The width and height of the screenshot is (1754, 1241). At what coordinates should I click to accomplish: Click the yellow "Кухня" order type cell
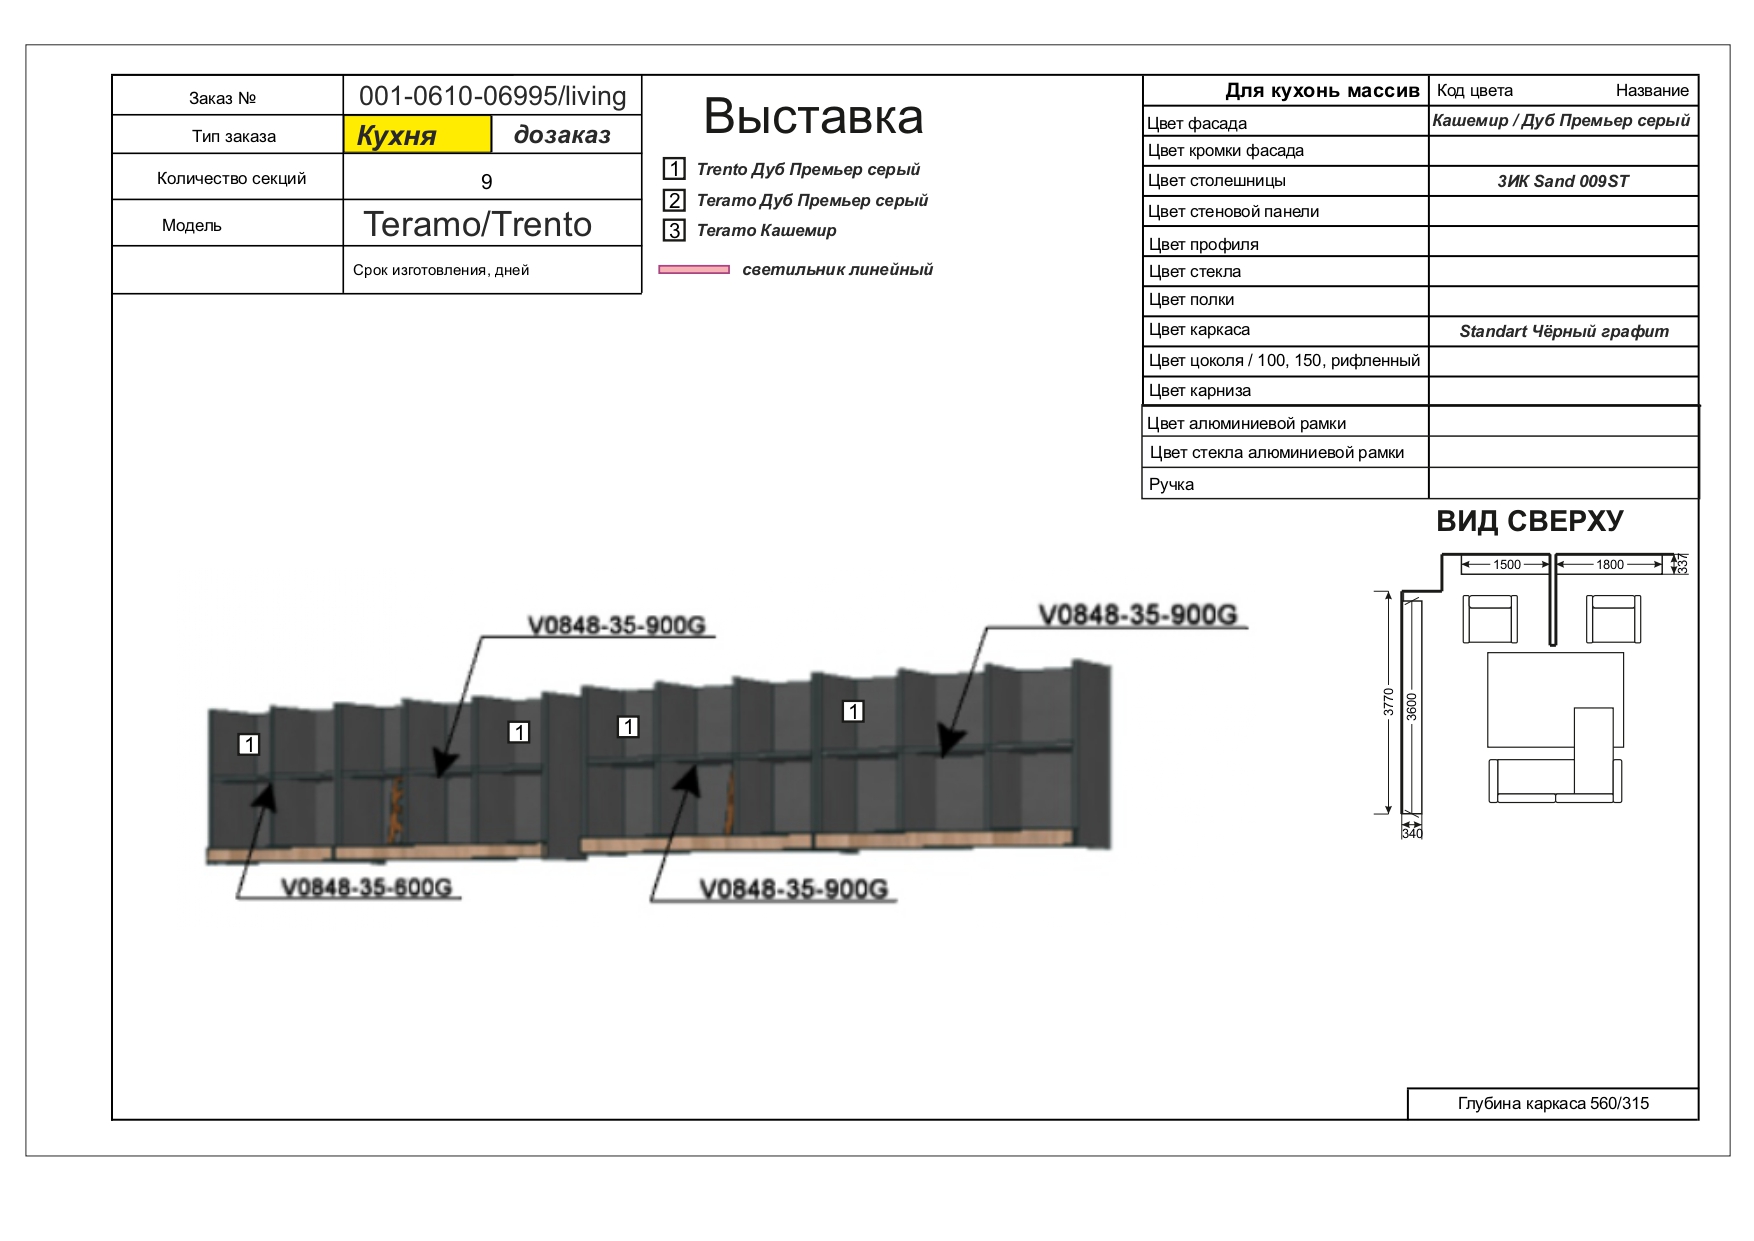(x=417, y=135)
